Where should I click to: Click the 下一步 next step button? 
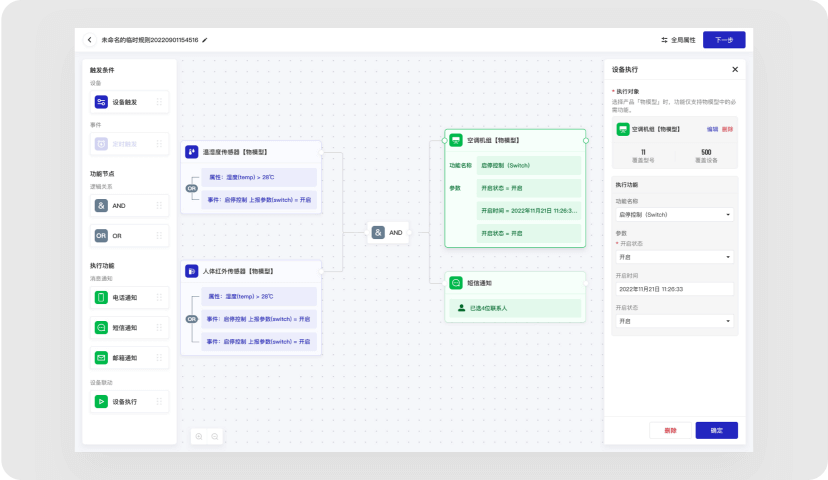723,40
